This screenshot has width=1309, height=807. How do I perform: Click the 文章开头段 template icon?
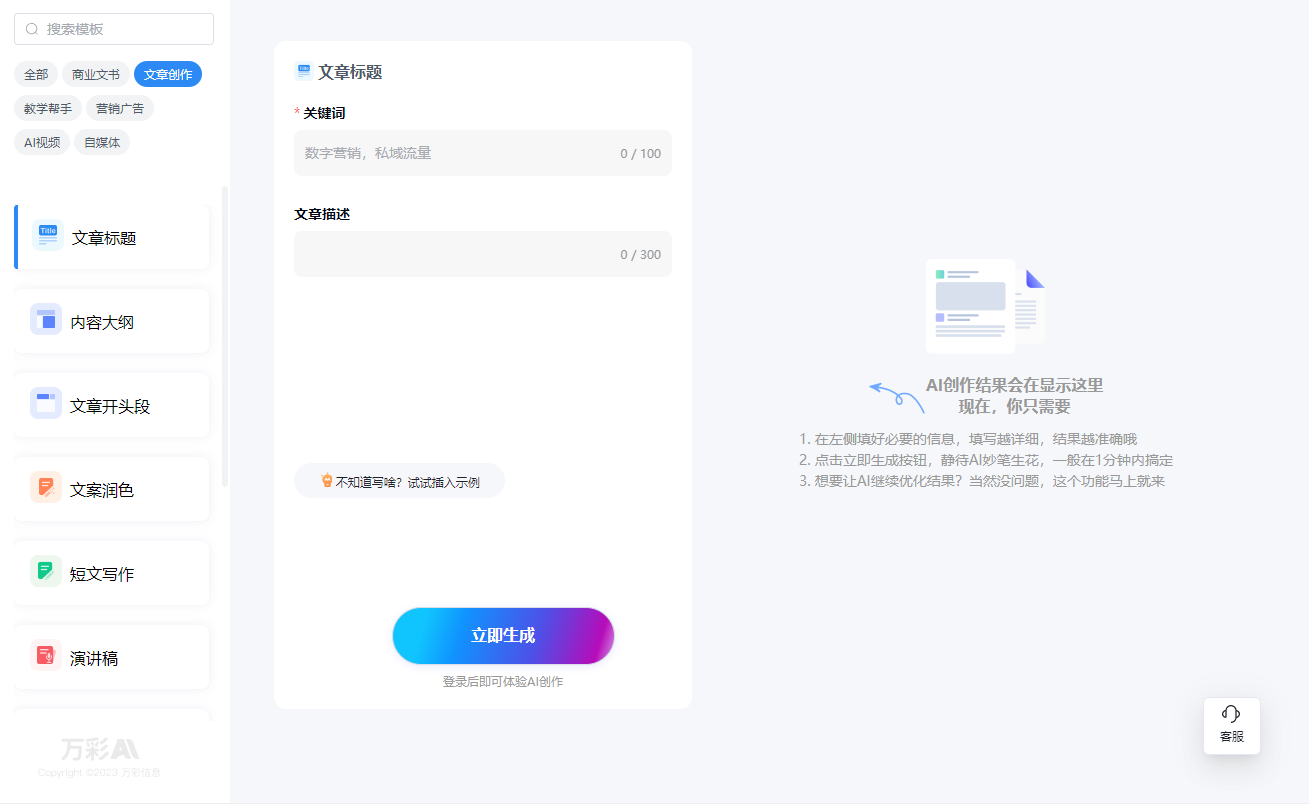pyautogui.click(x=46, y=404)
